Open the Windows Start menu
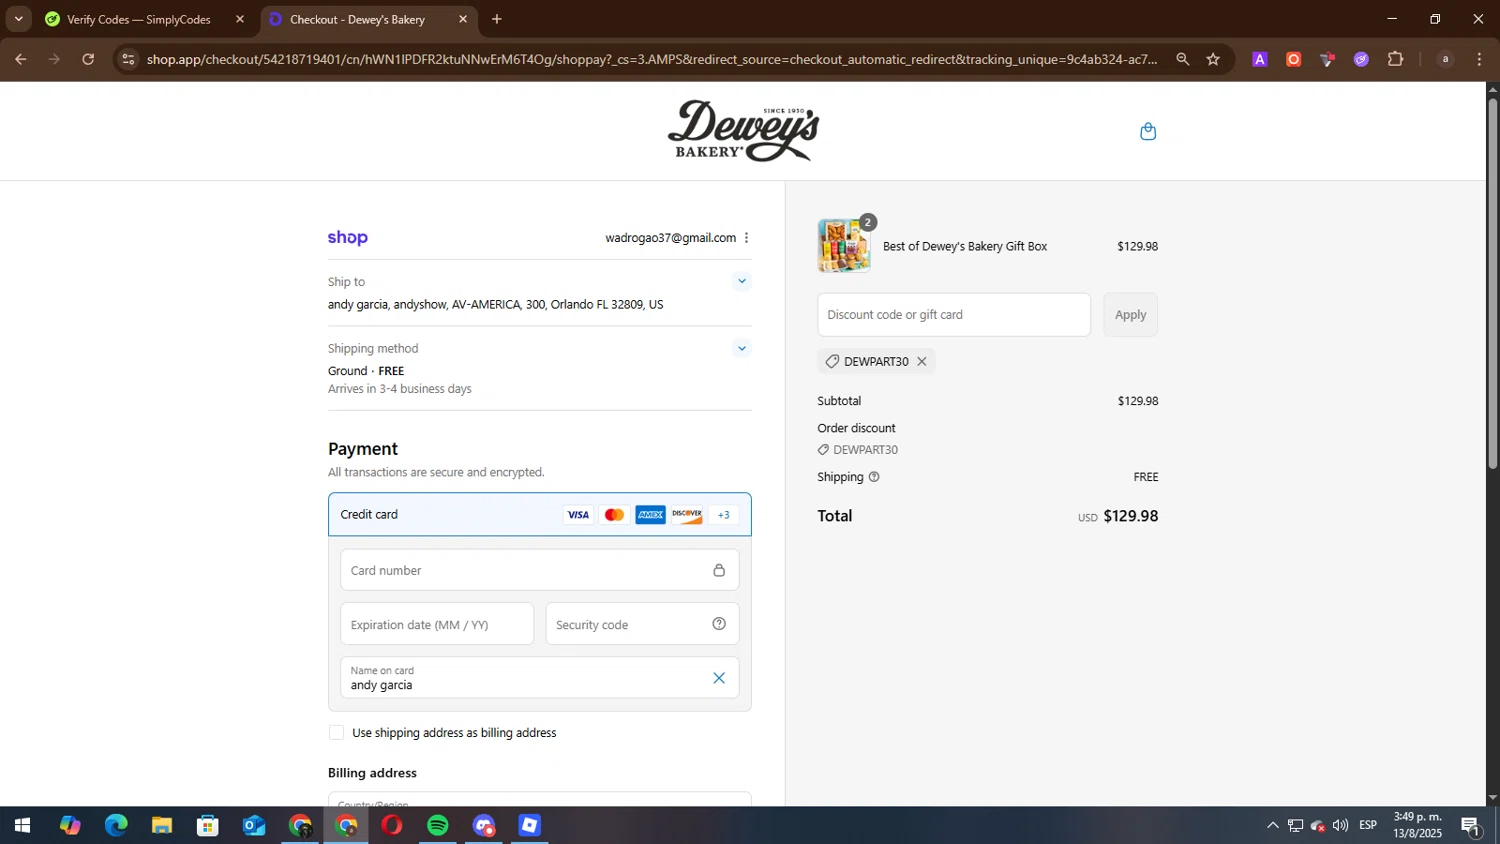This screenshot has width=1500, height=844. tap(22, 826)
